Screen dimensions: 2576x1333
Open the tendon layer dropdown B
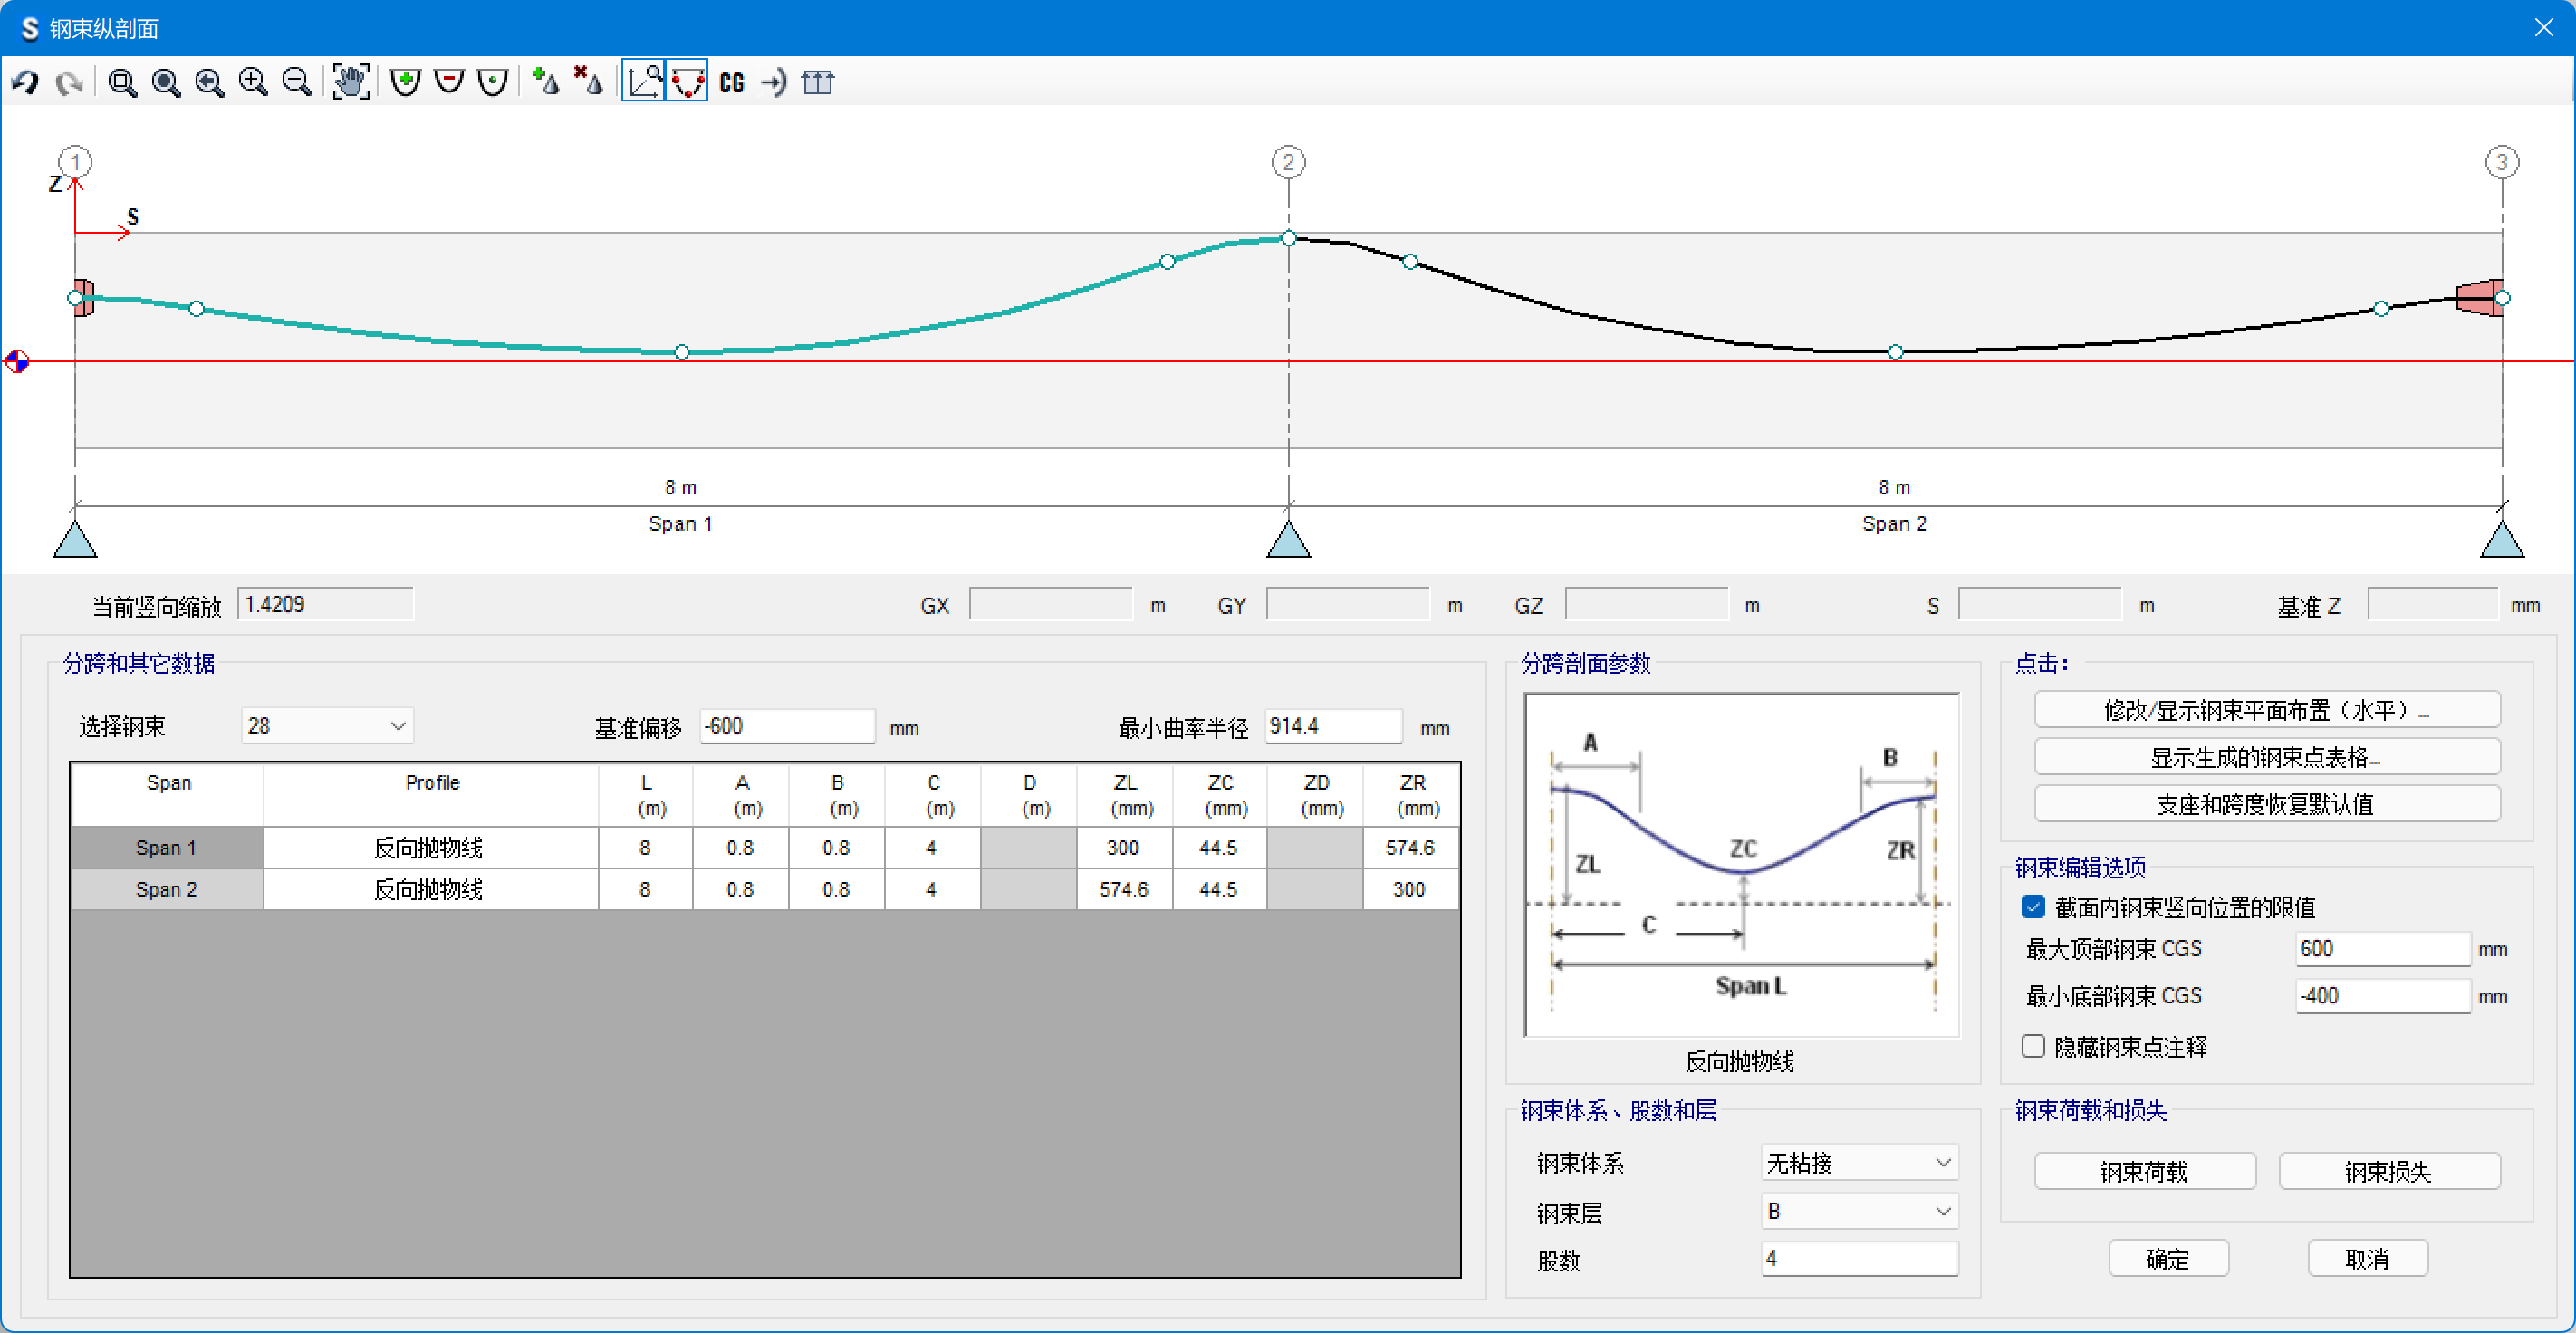(1858, 1211)
